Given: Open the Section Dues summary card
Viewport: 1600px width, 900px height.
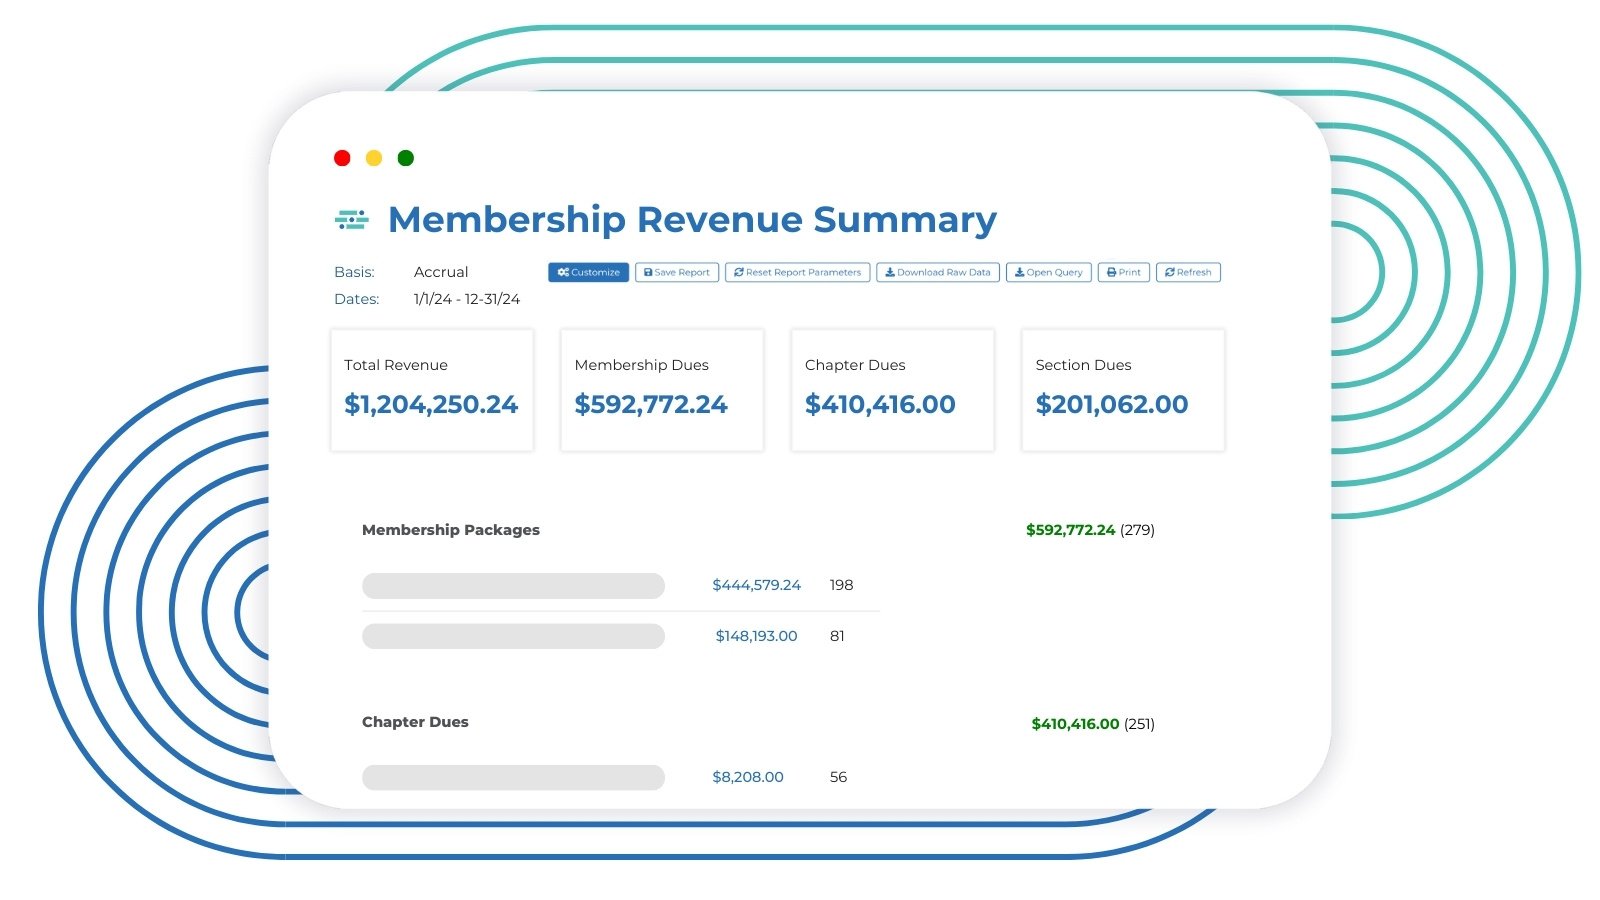Looking at the screenshot, I should [1123, 390].
